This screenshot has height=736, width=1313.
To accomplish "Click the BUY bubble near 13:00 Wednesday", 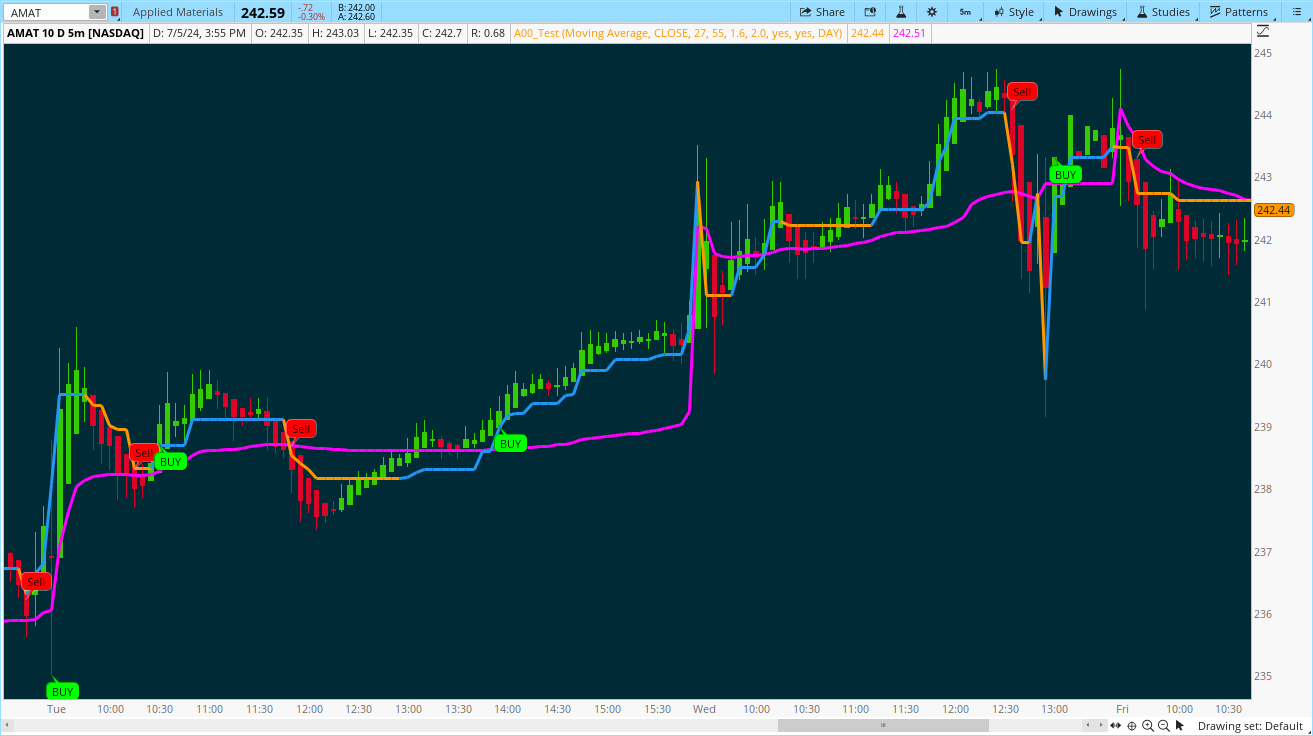I will coord(1066,174).
